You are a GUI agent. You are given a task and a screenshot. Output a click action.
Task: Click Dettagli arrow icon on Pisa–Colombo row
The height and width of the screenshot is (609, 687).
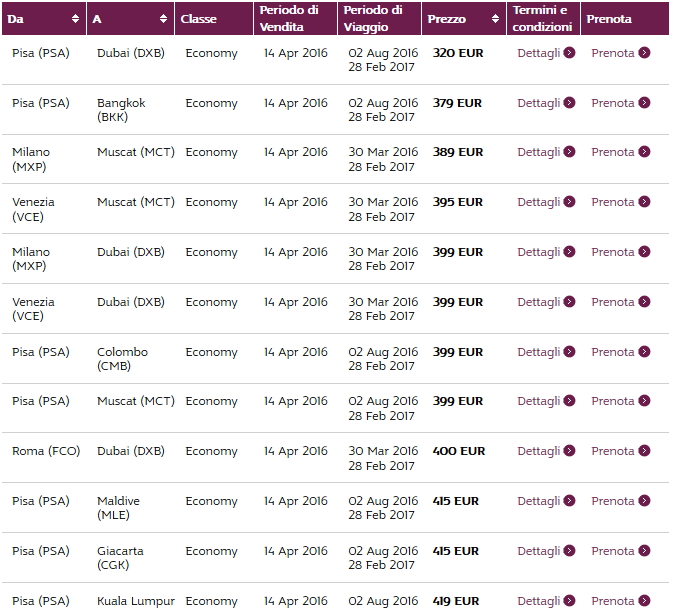[569, 352]
